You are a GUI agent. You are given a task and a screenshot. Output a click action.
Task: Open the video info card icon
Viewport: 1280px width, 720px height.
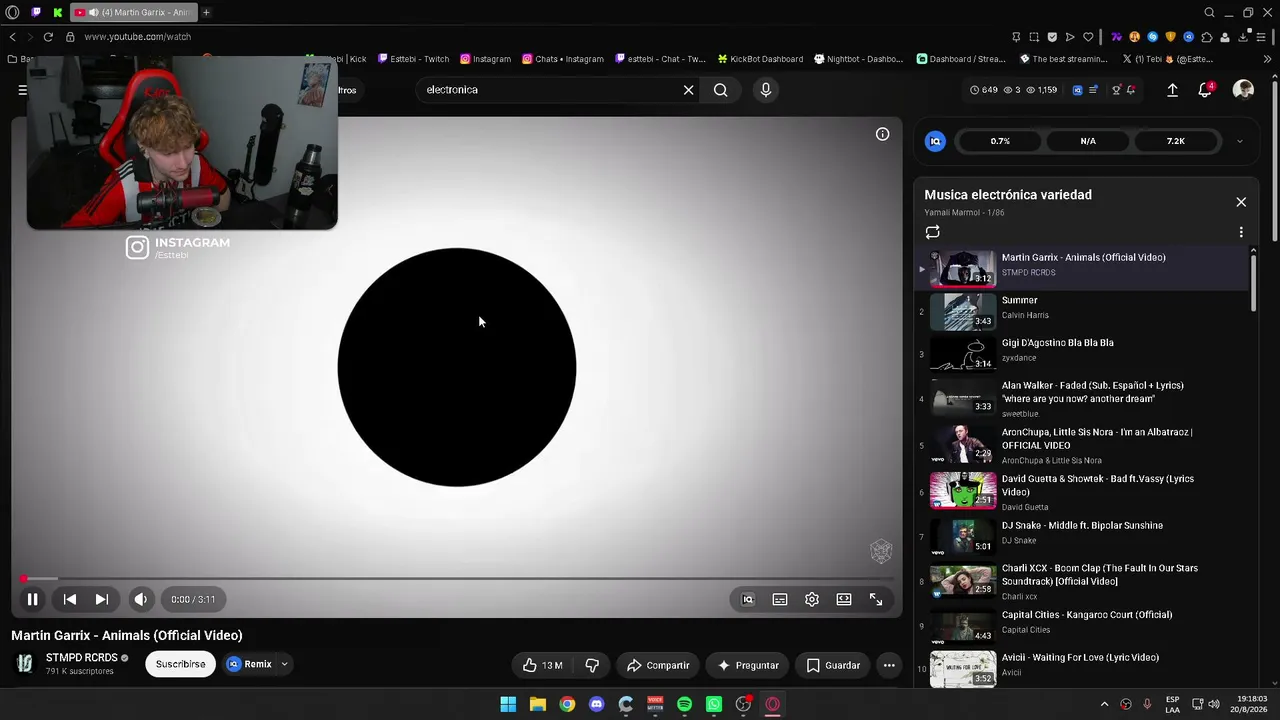tap(882, 134)
